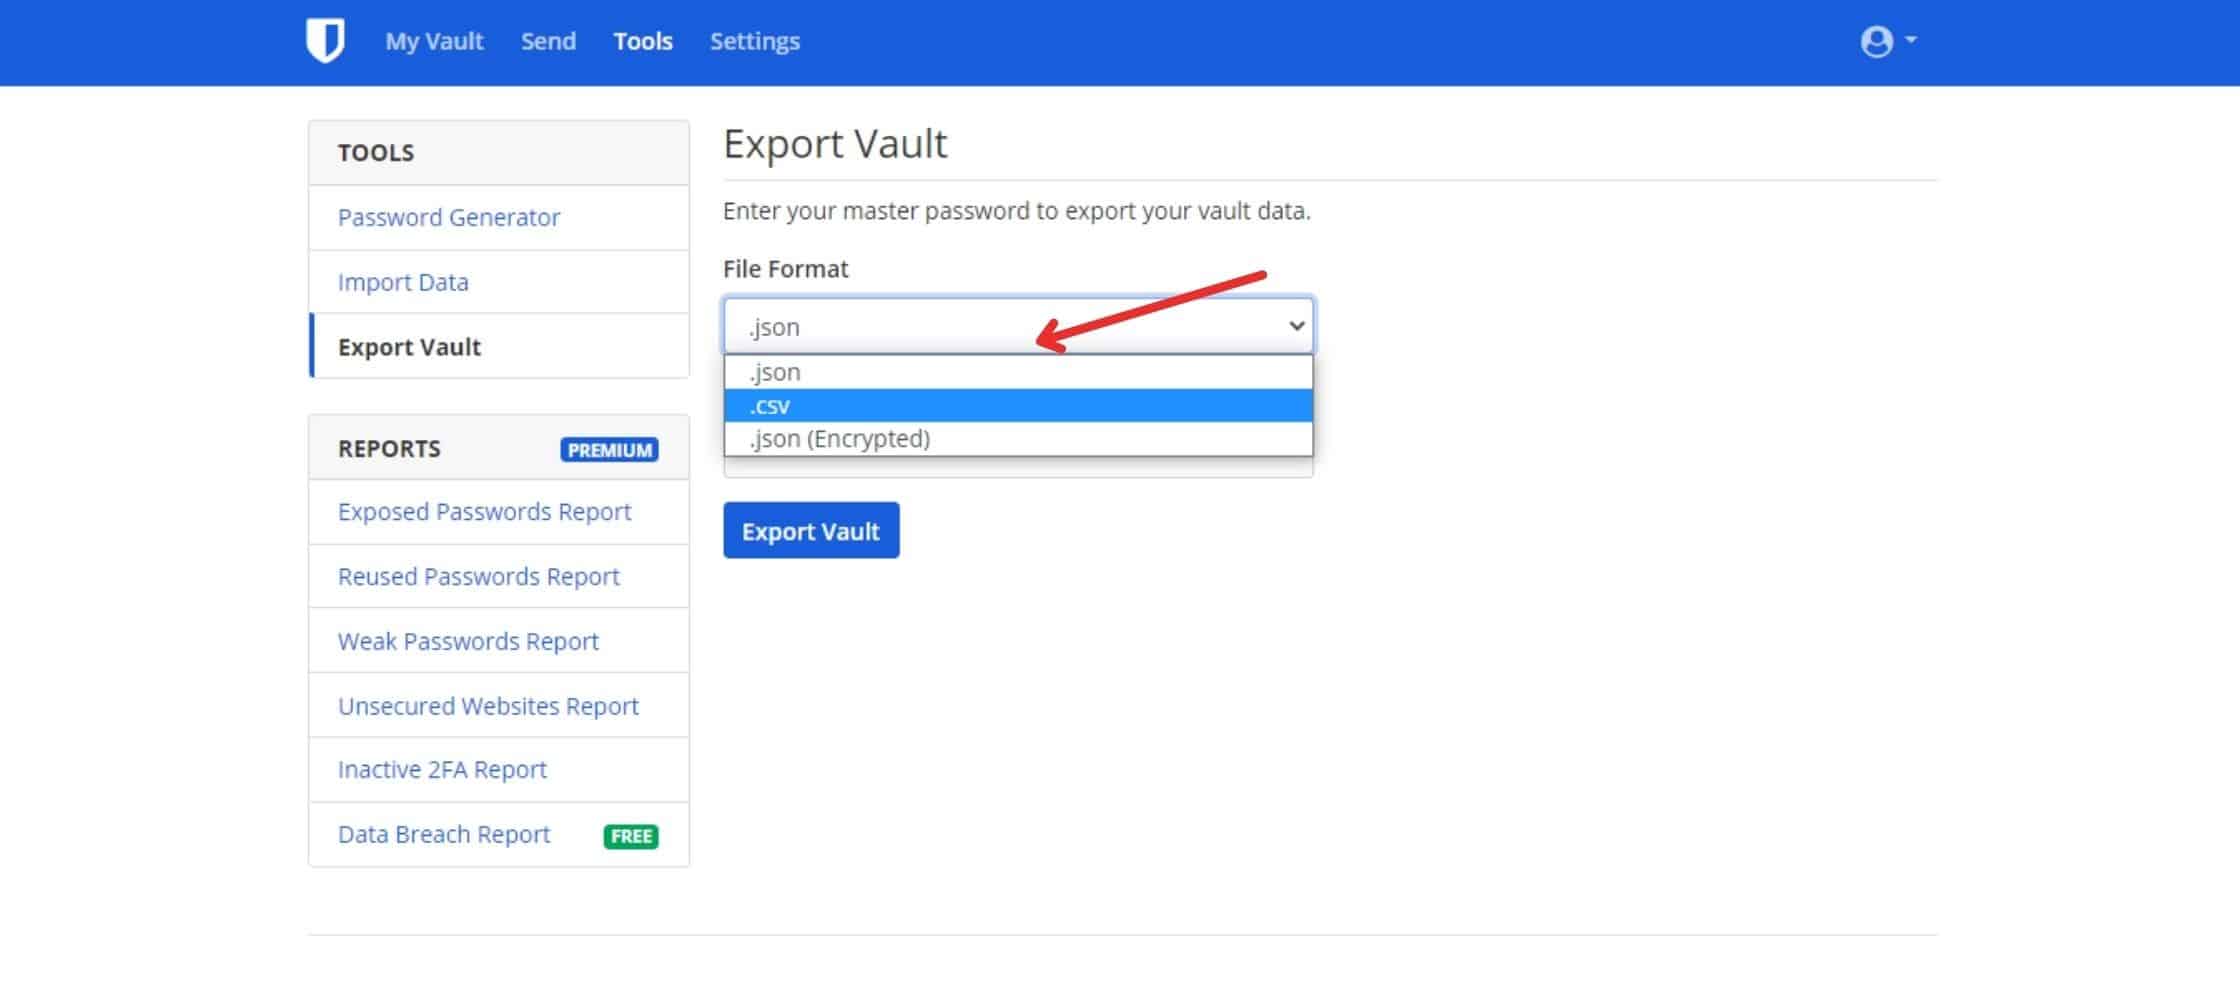Expand the File Format dropdown arrow
Viewport: 2240px width, 990px height.
point(1296,326)
